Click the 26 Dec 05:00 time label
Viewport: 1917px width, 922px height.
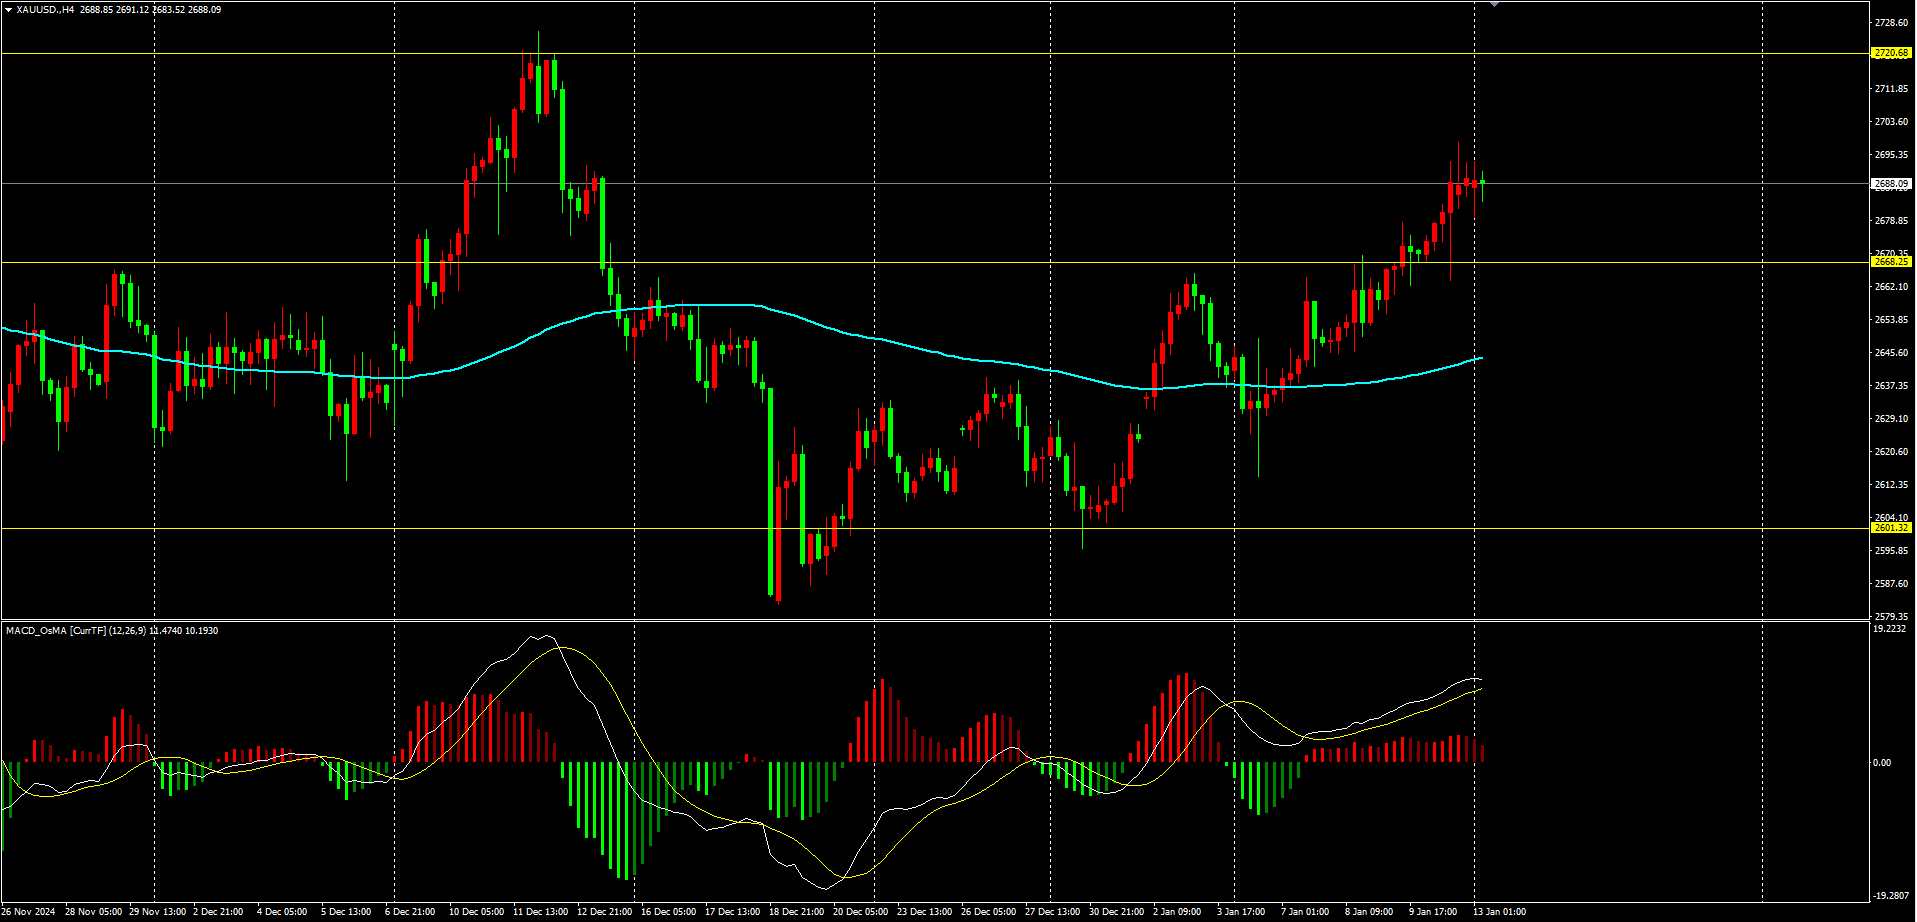(x=989, y=912)
